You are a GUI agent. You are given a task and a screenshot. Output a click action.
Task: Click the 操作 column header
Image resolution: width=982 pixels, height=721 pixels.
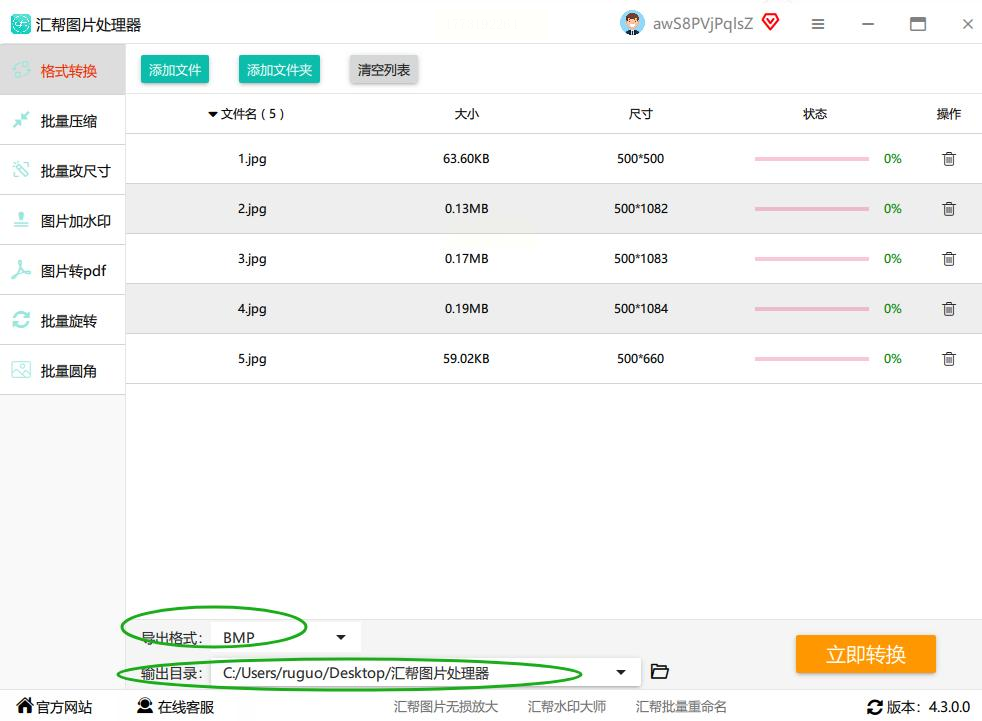pyautogui.click(x=949, y=114)
